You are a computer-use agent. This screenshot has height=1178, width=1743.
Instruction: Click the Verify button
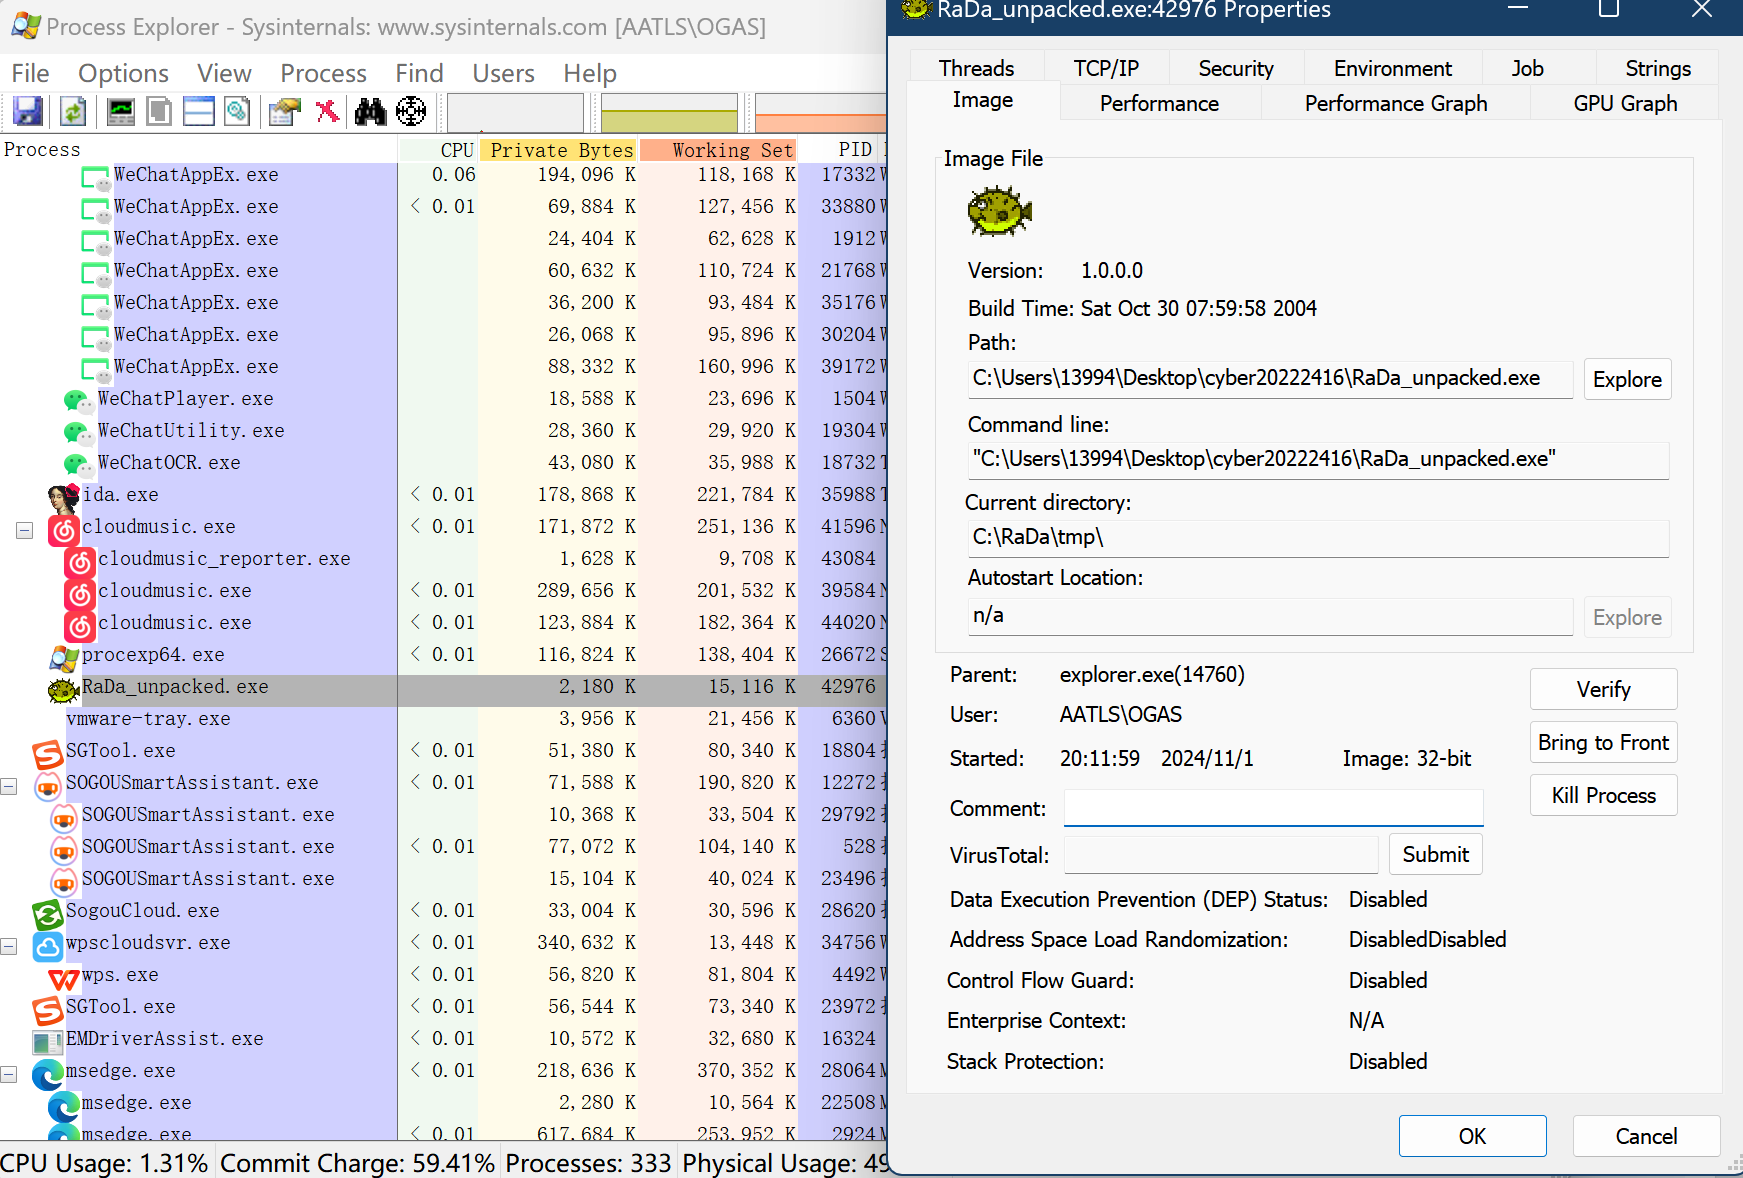pos(1603,689)
